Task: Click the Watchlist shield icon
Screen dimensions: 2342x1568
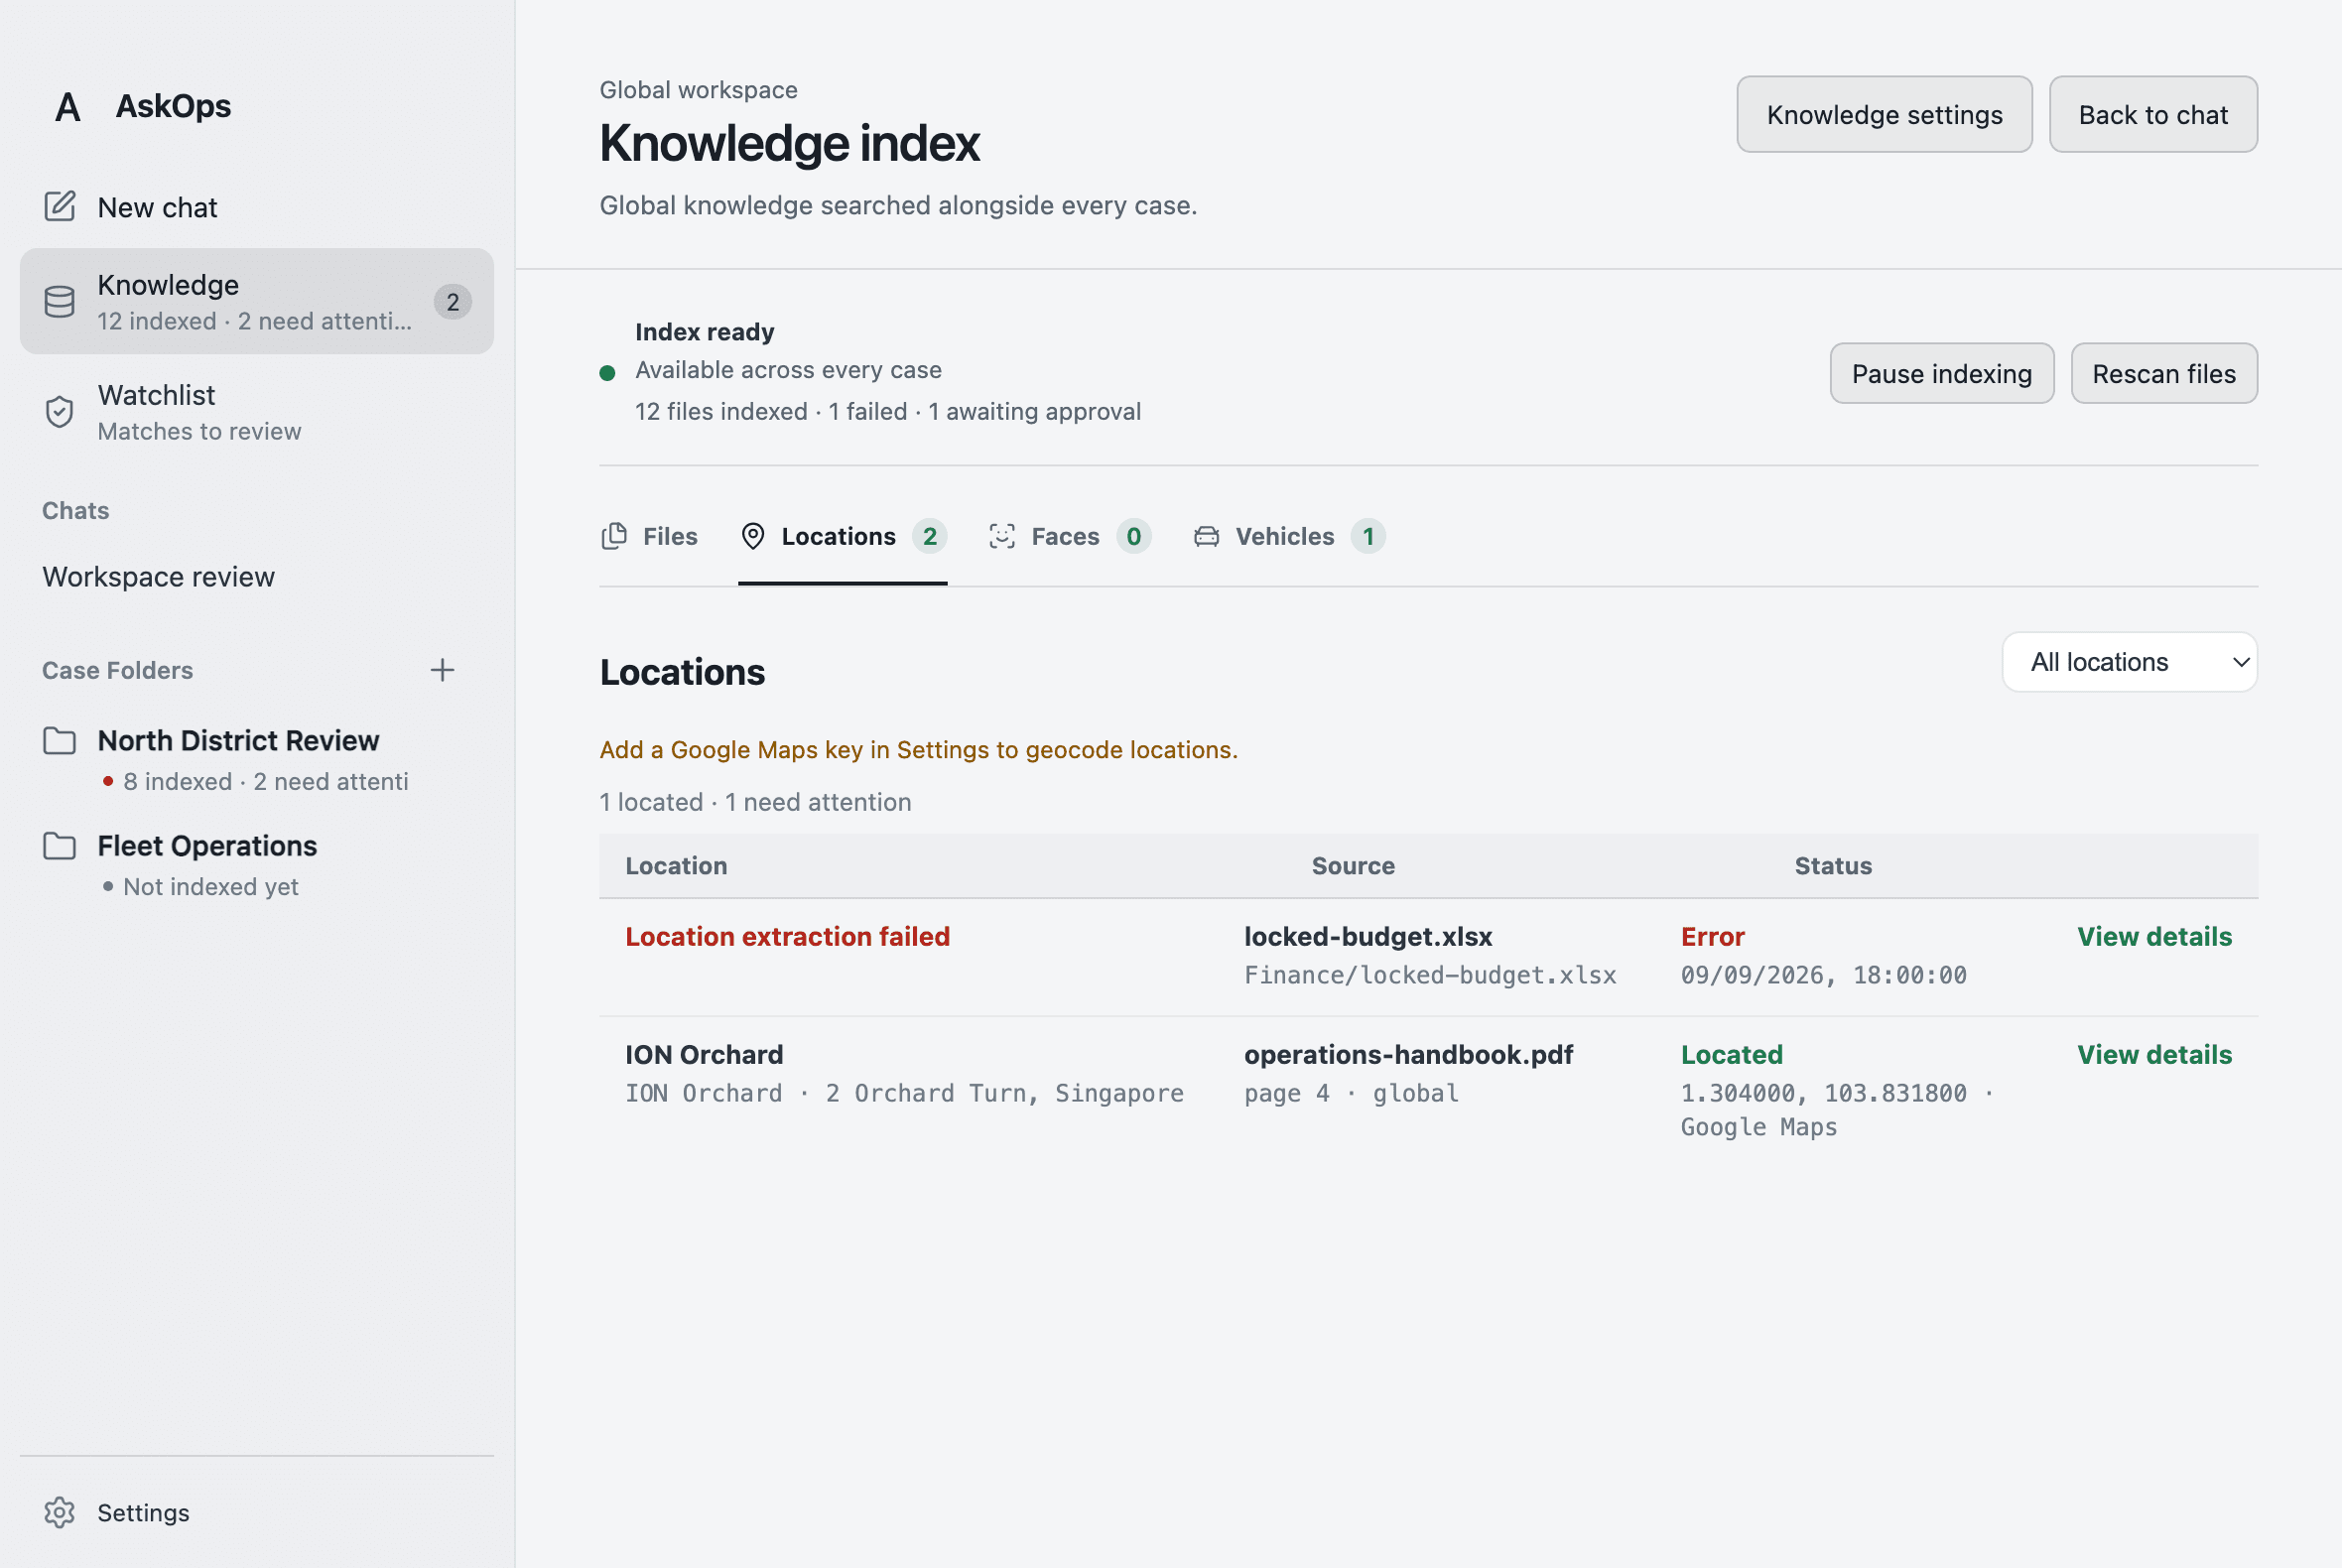Action: point(60,412)
